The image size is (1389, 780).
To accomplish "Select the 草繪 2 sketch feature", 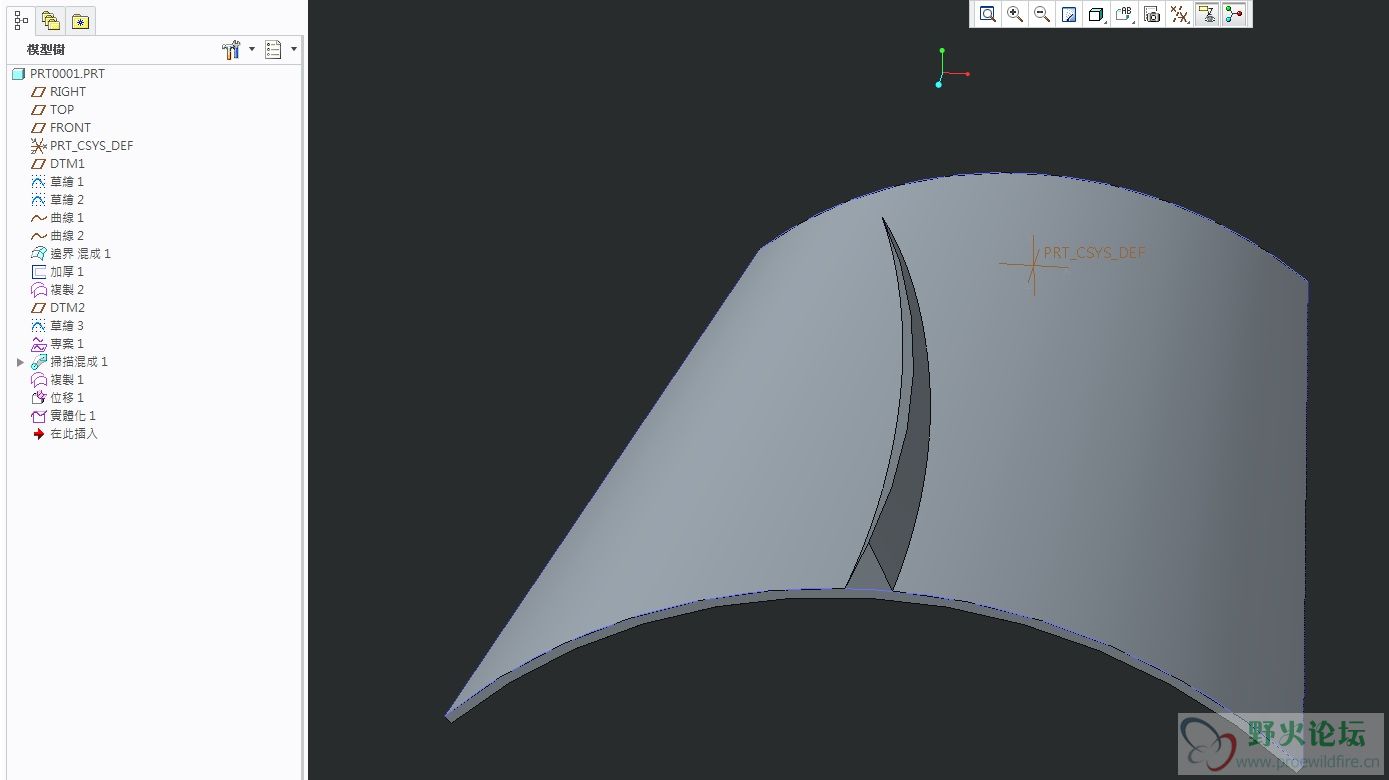I will pos(58,200).
